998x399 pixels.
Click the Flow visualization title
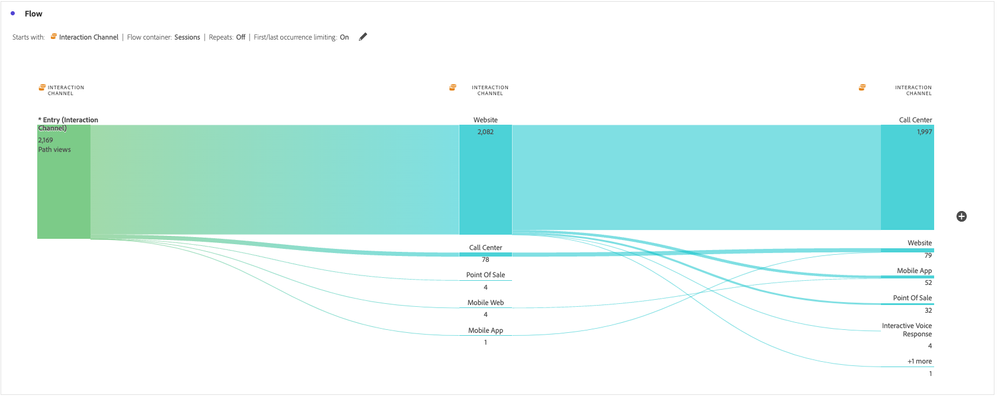[34, 13]
